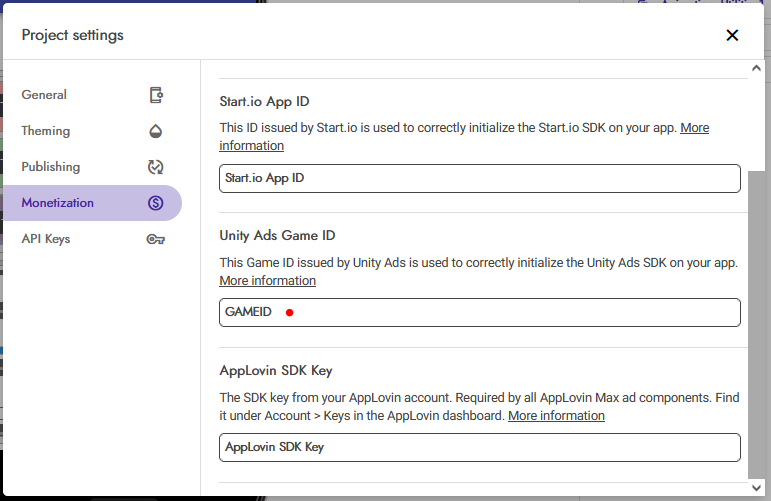Click the scrollbar down arrow
Viewport: 771px width, 501px height.
tap(756, 488)
